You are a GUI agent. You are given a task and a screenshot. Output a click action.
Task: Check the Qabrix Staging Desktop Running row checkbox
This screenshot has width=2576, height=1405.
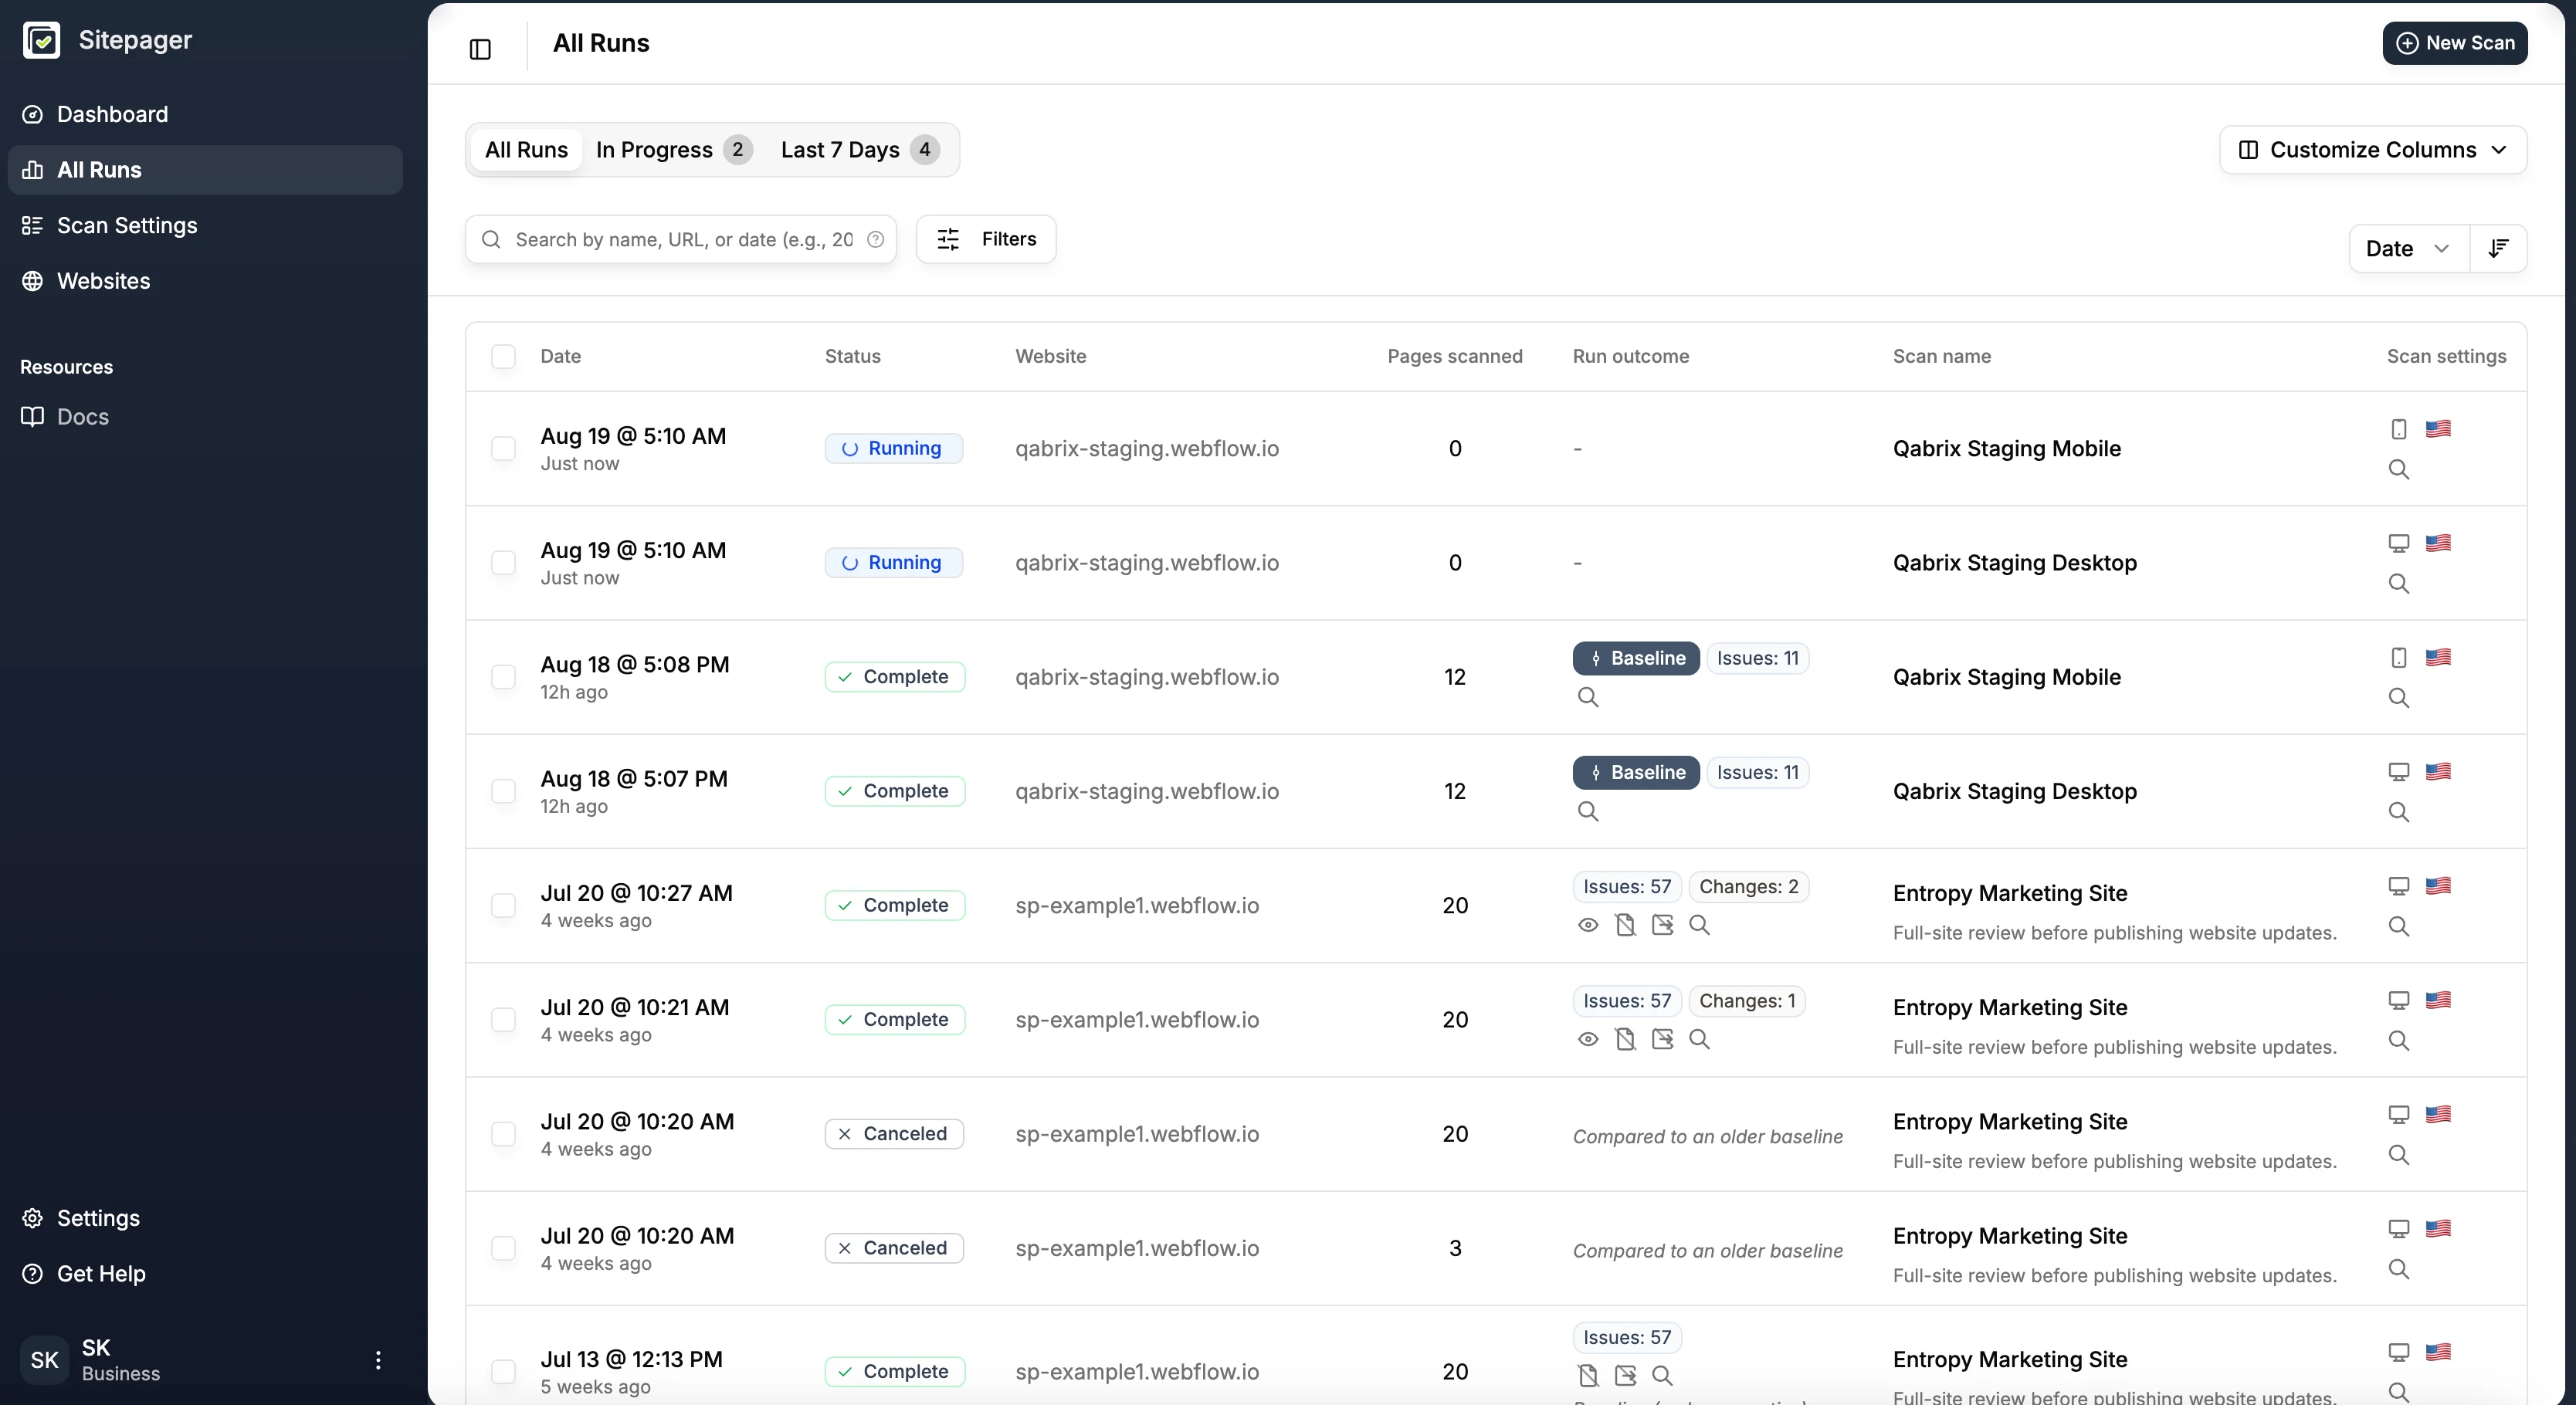pos(503,562)
